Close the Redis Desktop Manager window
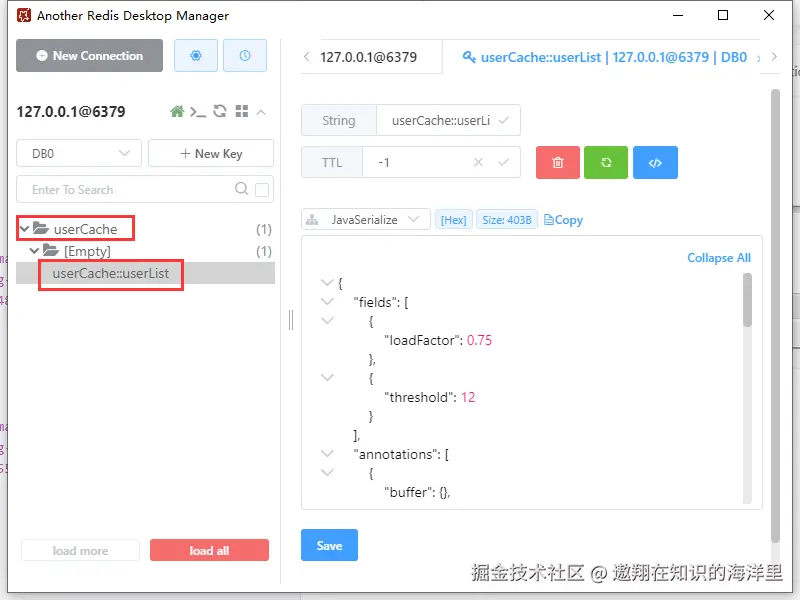 pyautogui.click(x=768, y=15)
